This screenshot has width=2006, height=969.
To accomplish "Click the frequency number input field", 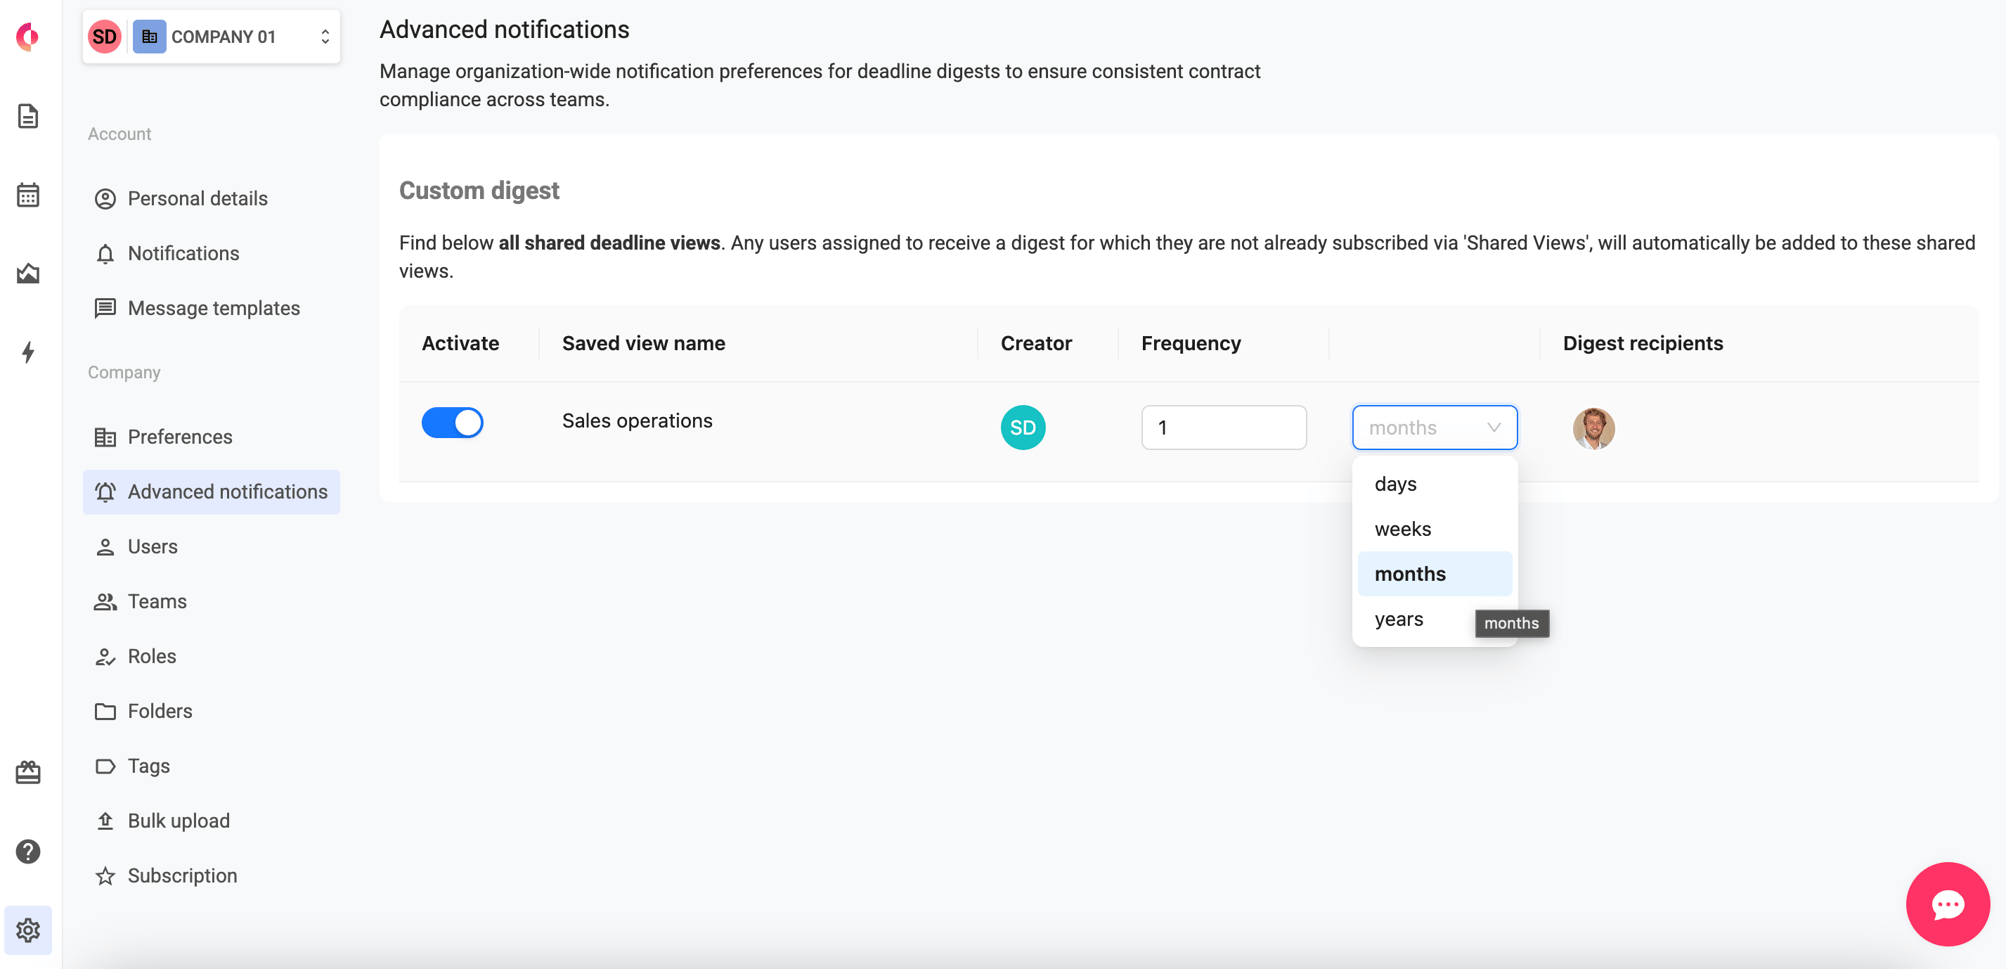I will click(x=1224, y=428).
